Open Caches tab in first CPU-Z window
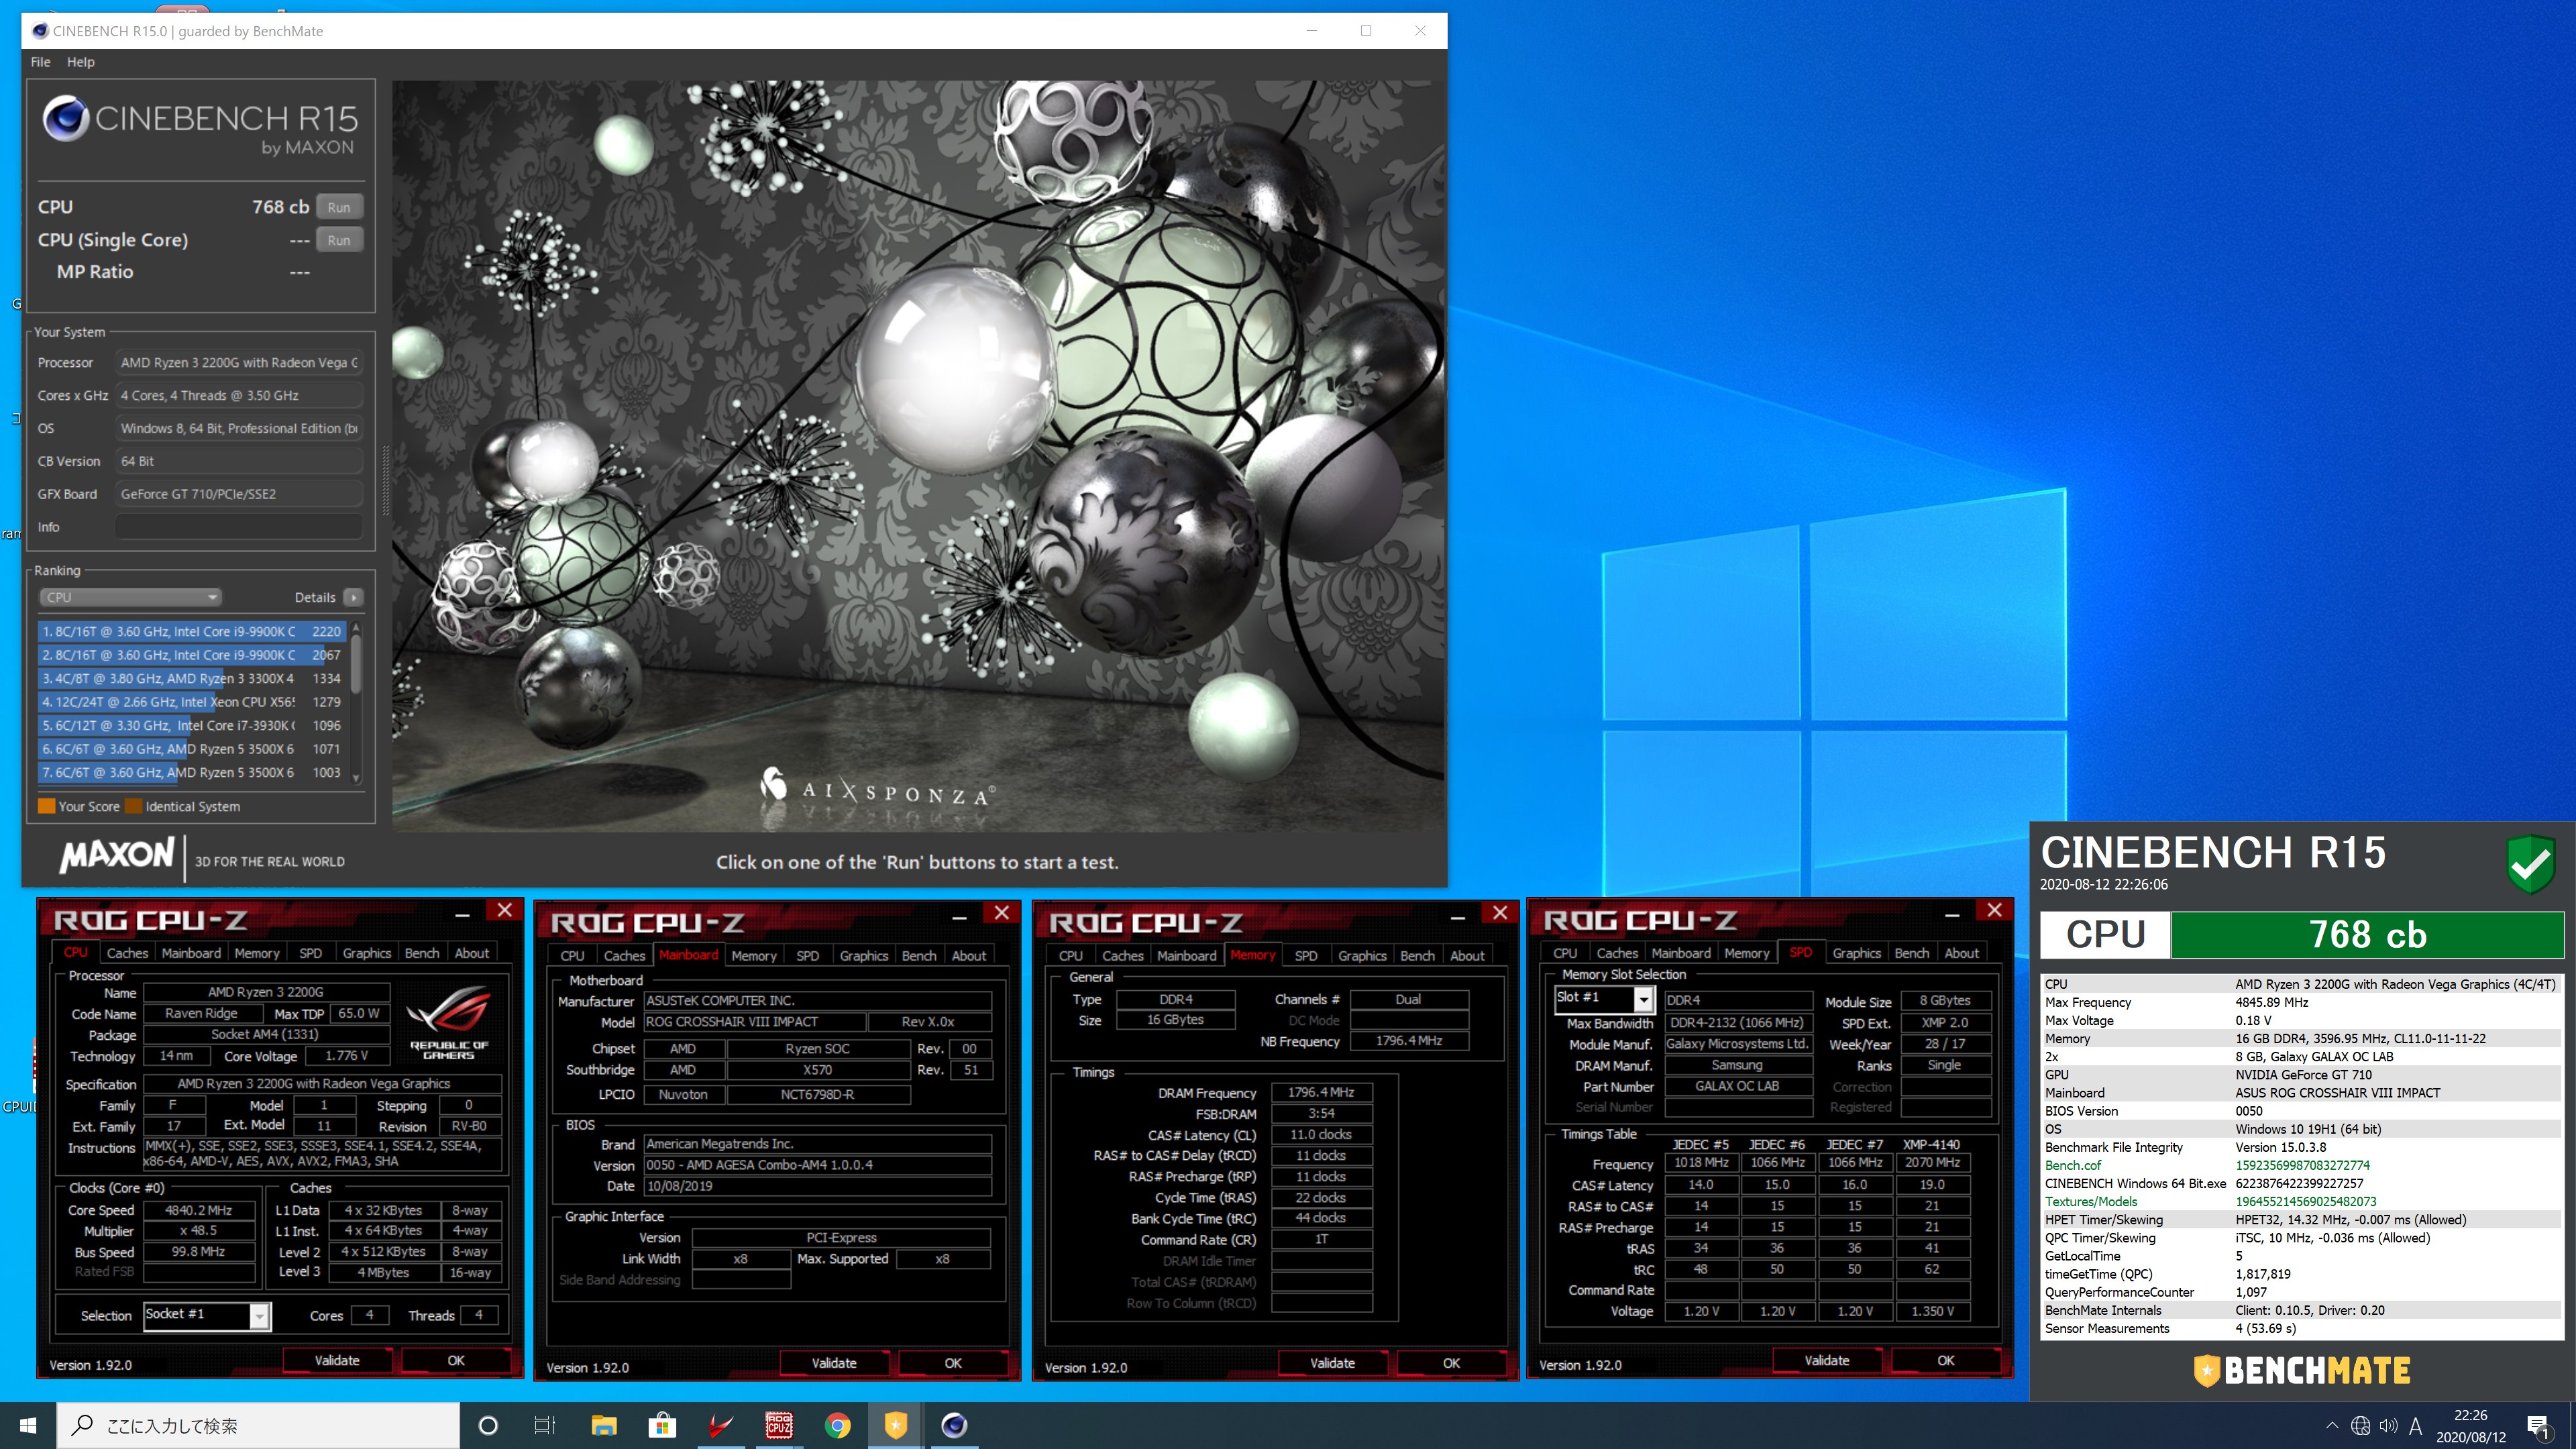Viewport: 2576px width, 1449px height. click(x=127, y=953)
